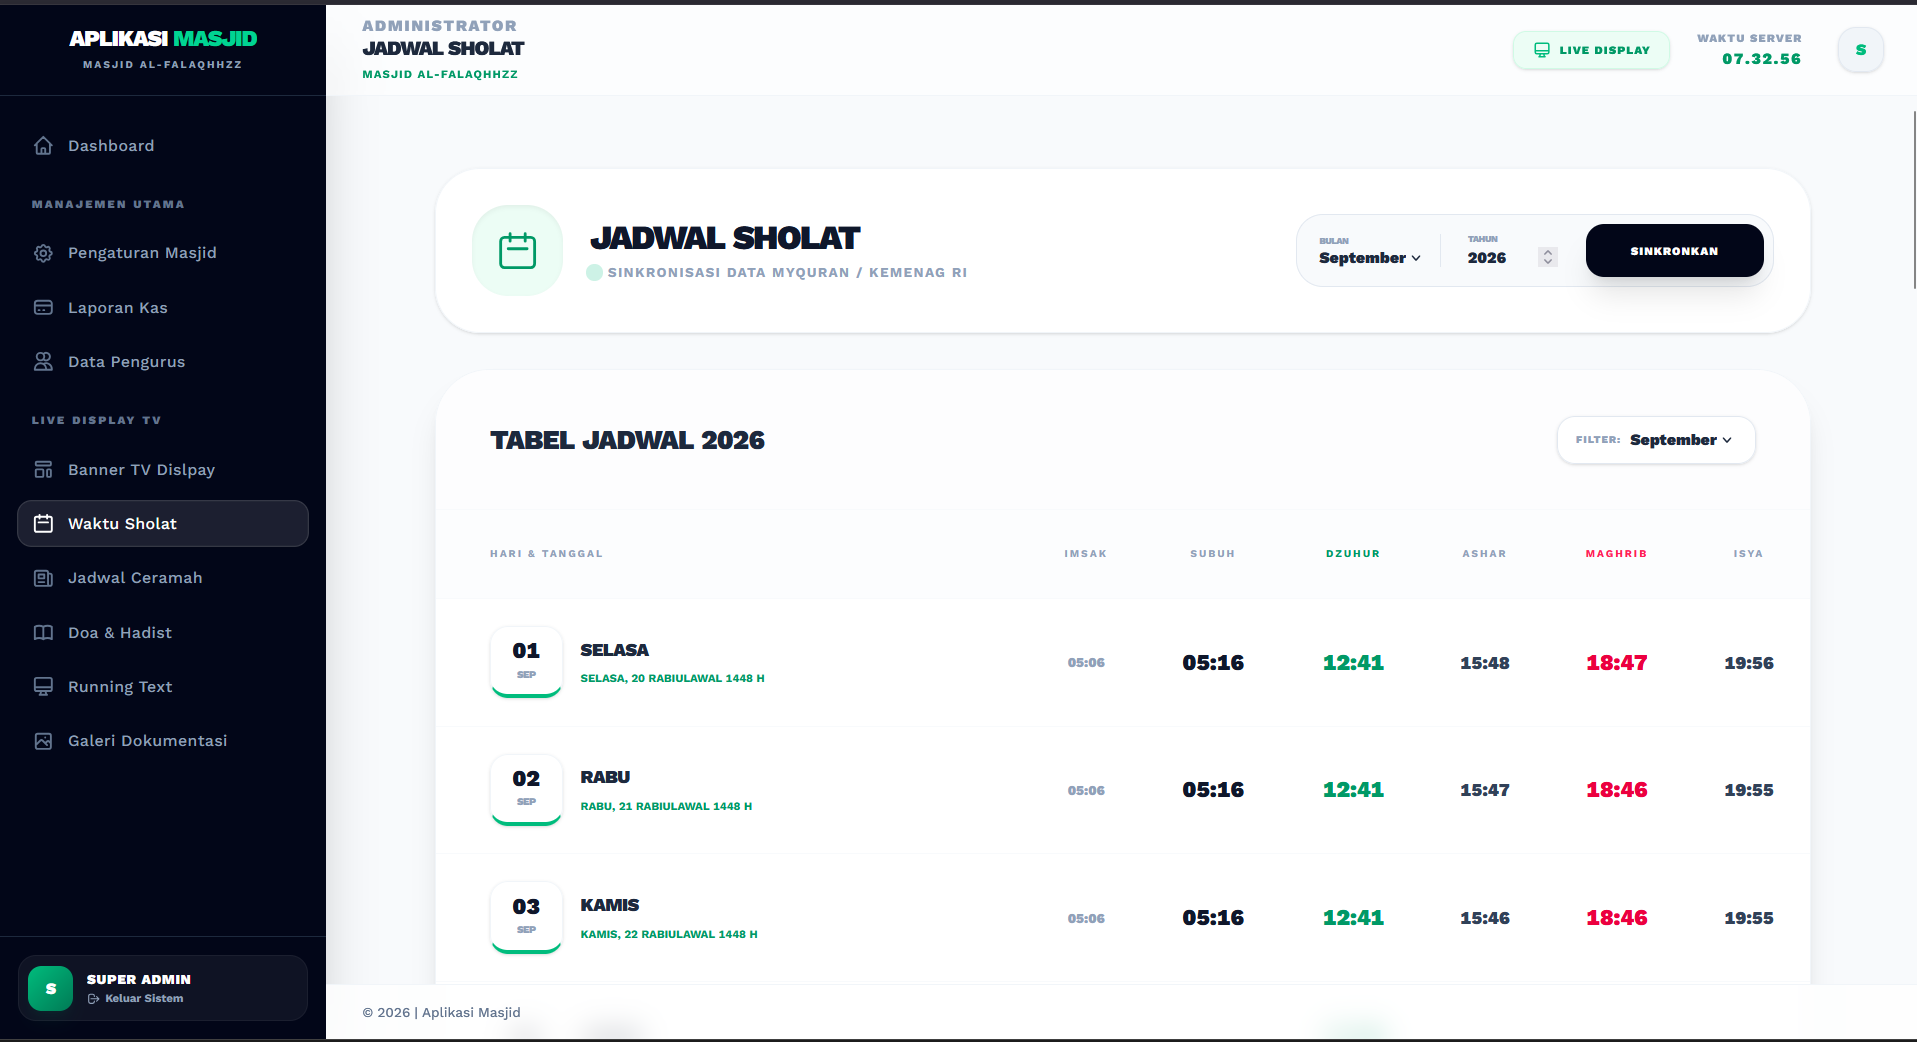Click the green calendar icon beside Jadwal Sholat
Screen dimensions: 1917x1042
pyautogui.click(x=517, y=251)
